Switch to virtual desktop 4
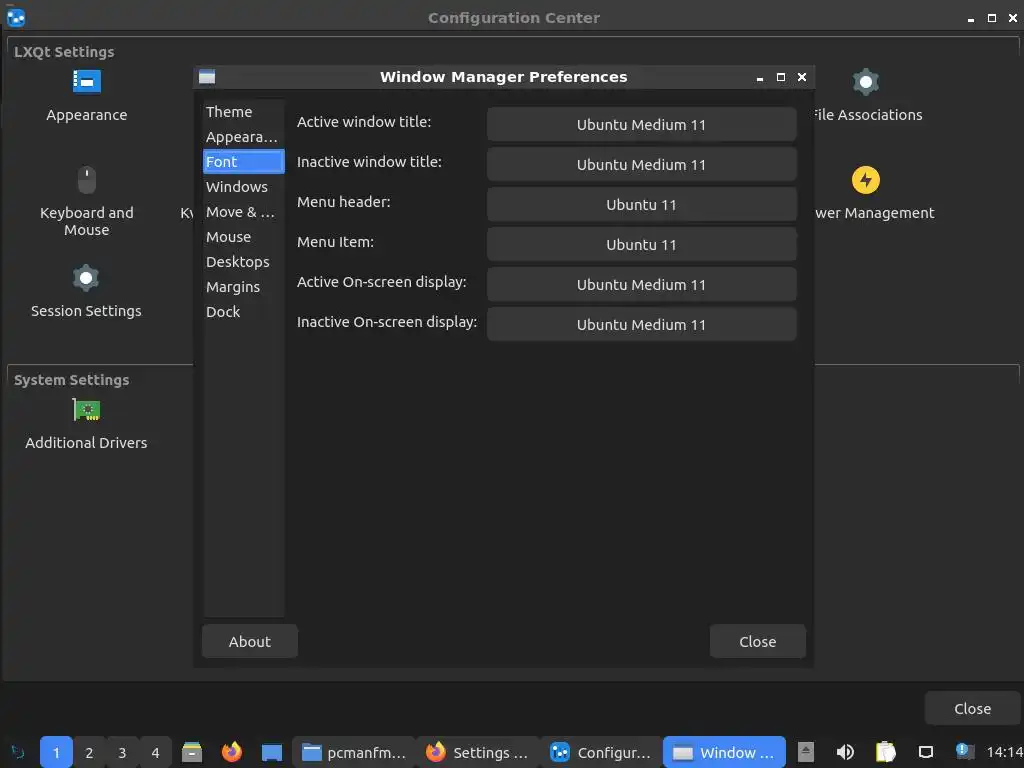This screenshot has height=768, width=1024. tap(155, 752)
